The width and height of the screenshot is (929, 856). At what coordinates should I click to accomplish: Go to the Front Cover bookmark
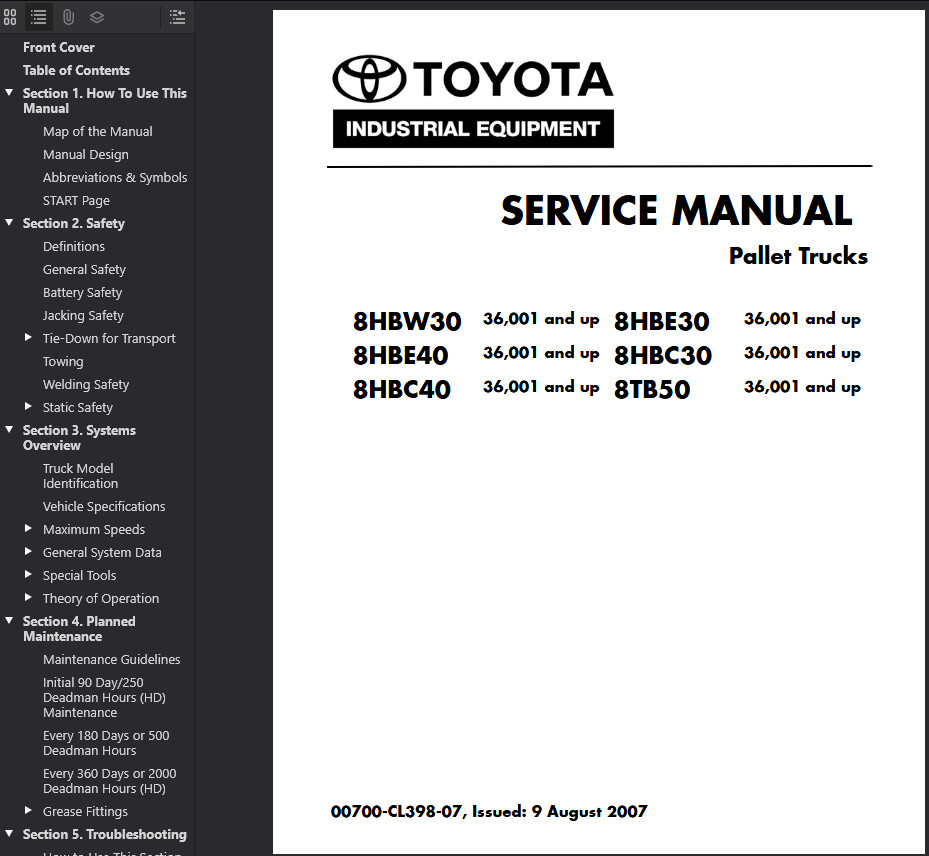coord(59,47)
